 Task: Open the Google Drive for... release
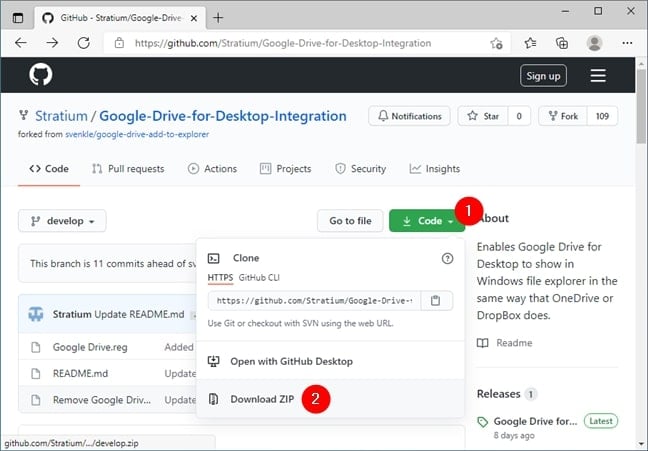click(535, 422)
